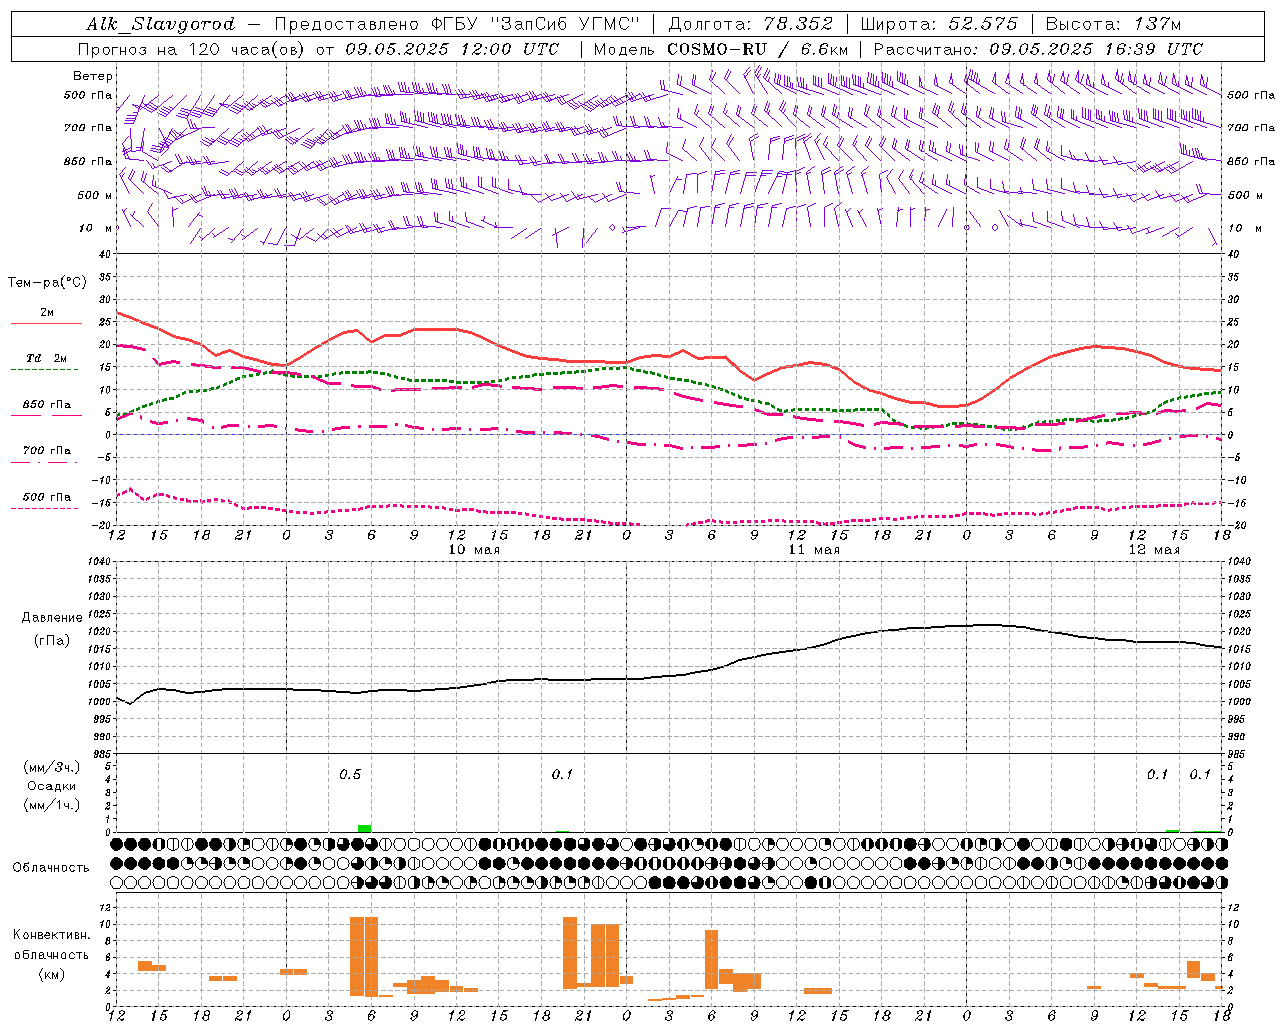Click the (мм/3ч.) precipitation unit label
This screenshot has height=1024, width=1280.
pos(52,767)
